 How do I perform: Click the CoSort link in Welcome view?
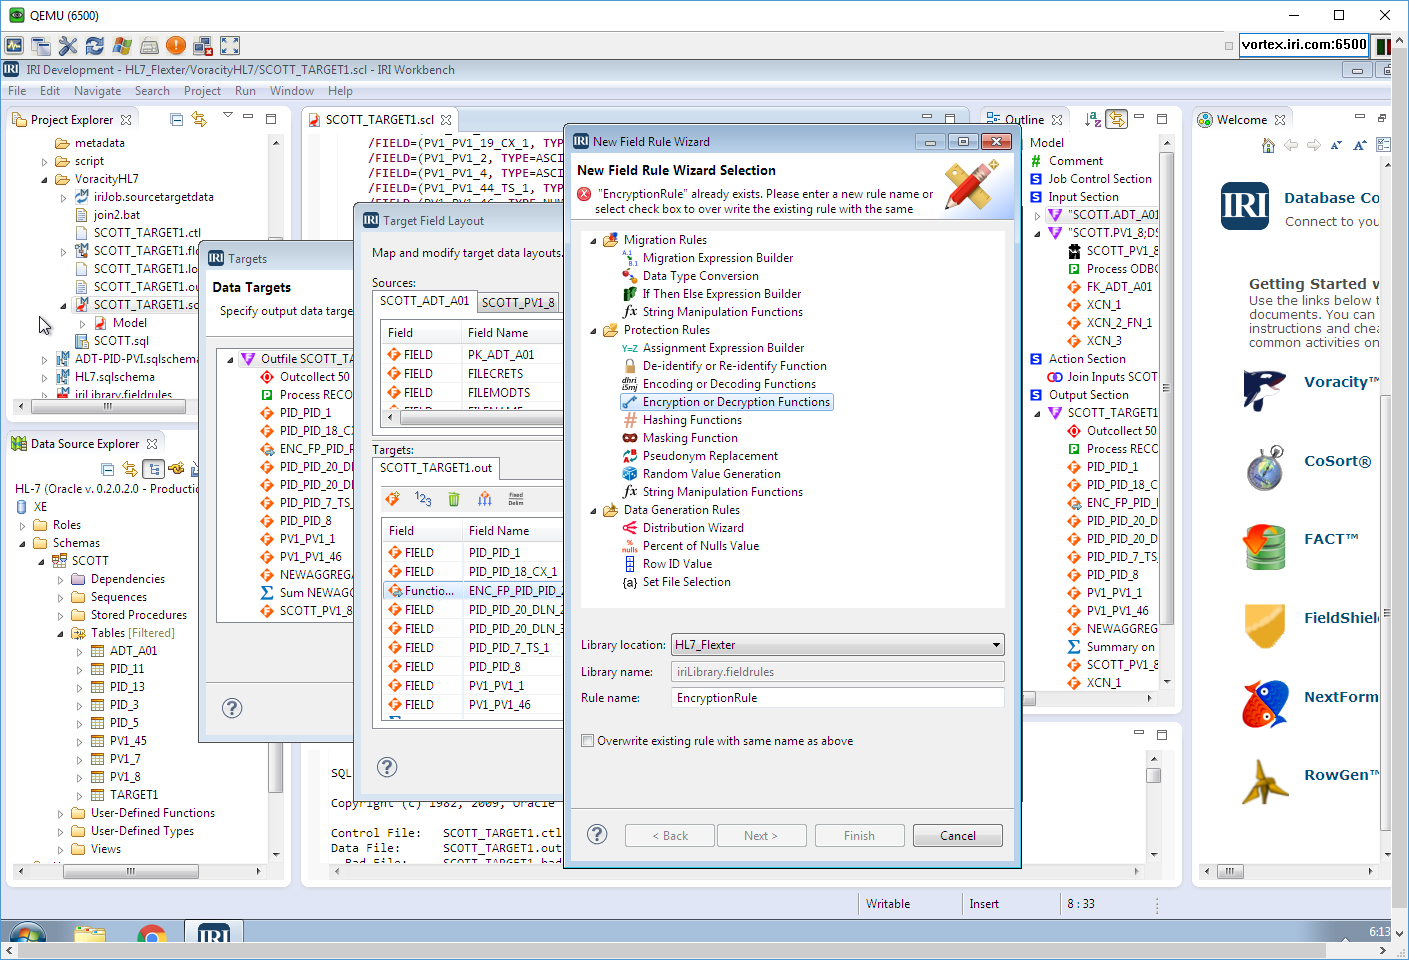coord(1337,461)
